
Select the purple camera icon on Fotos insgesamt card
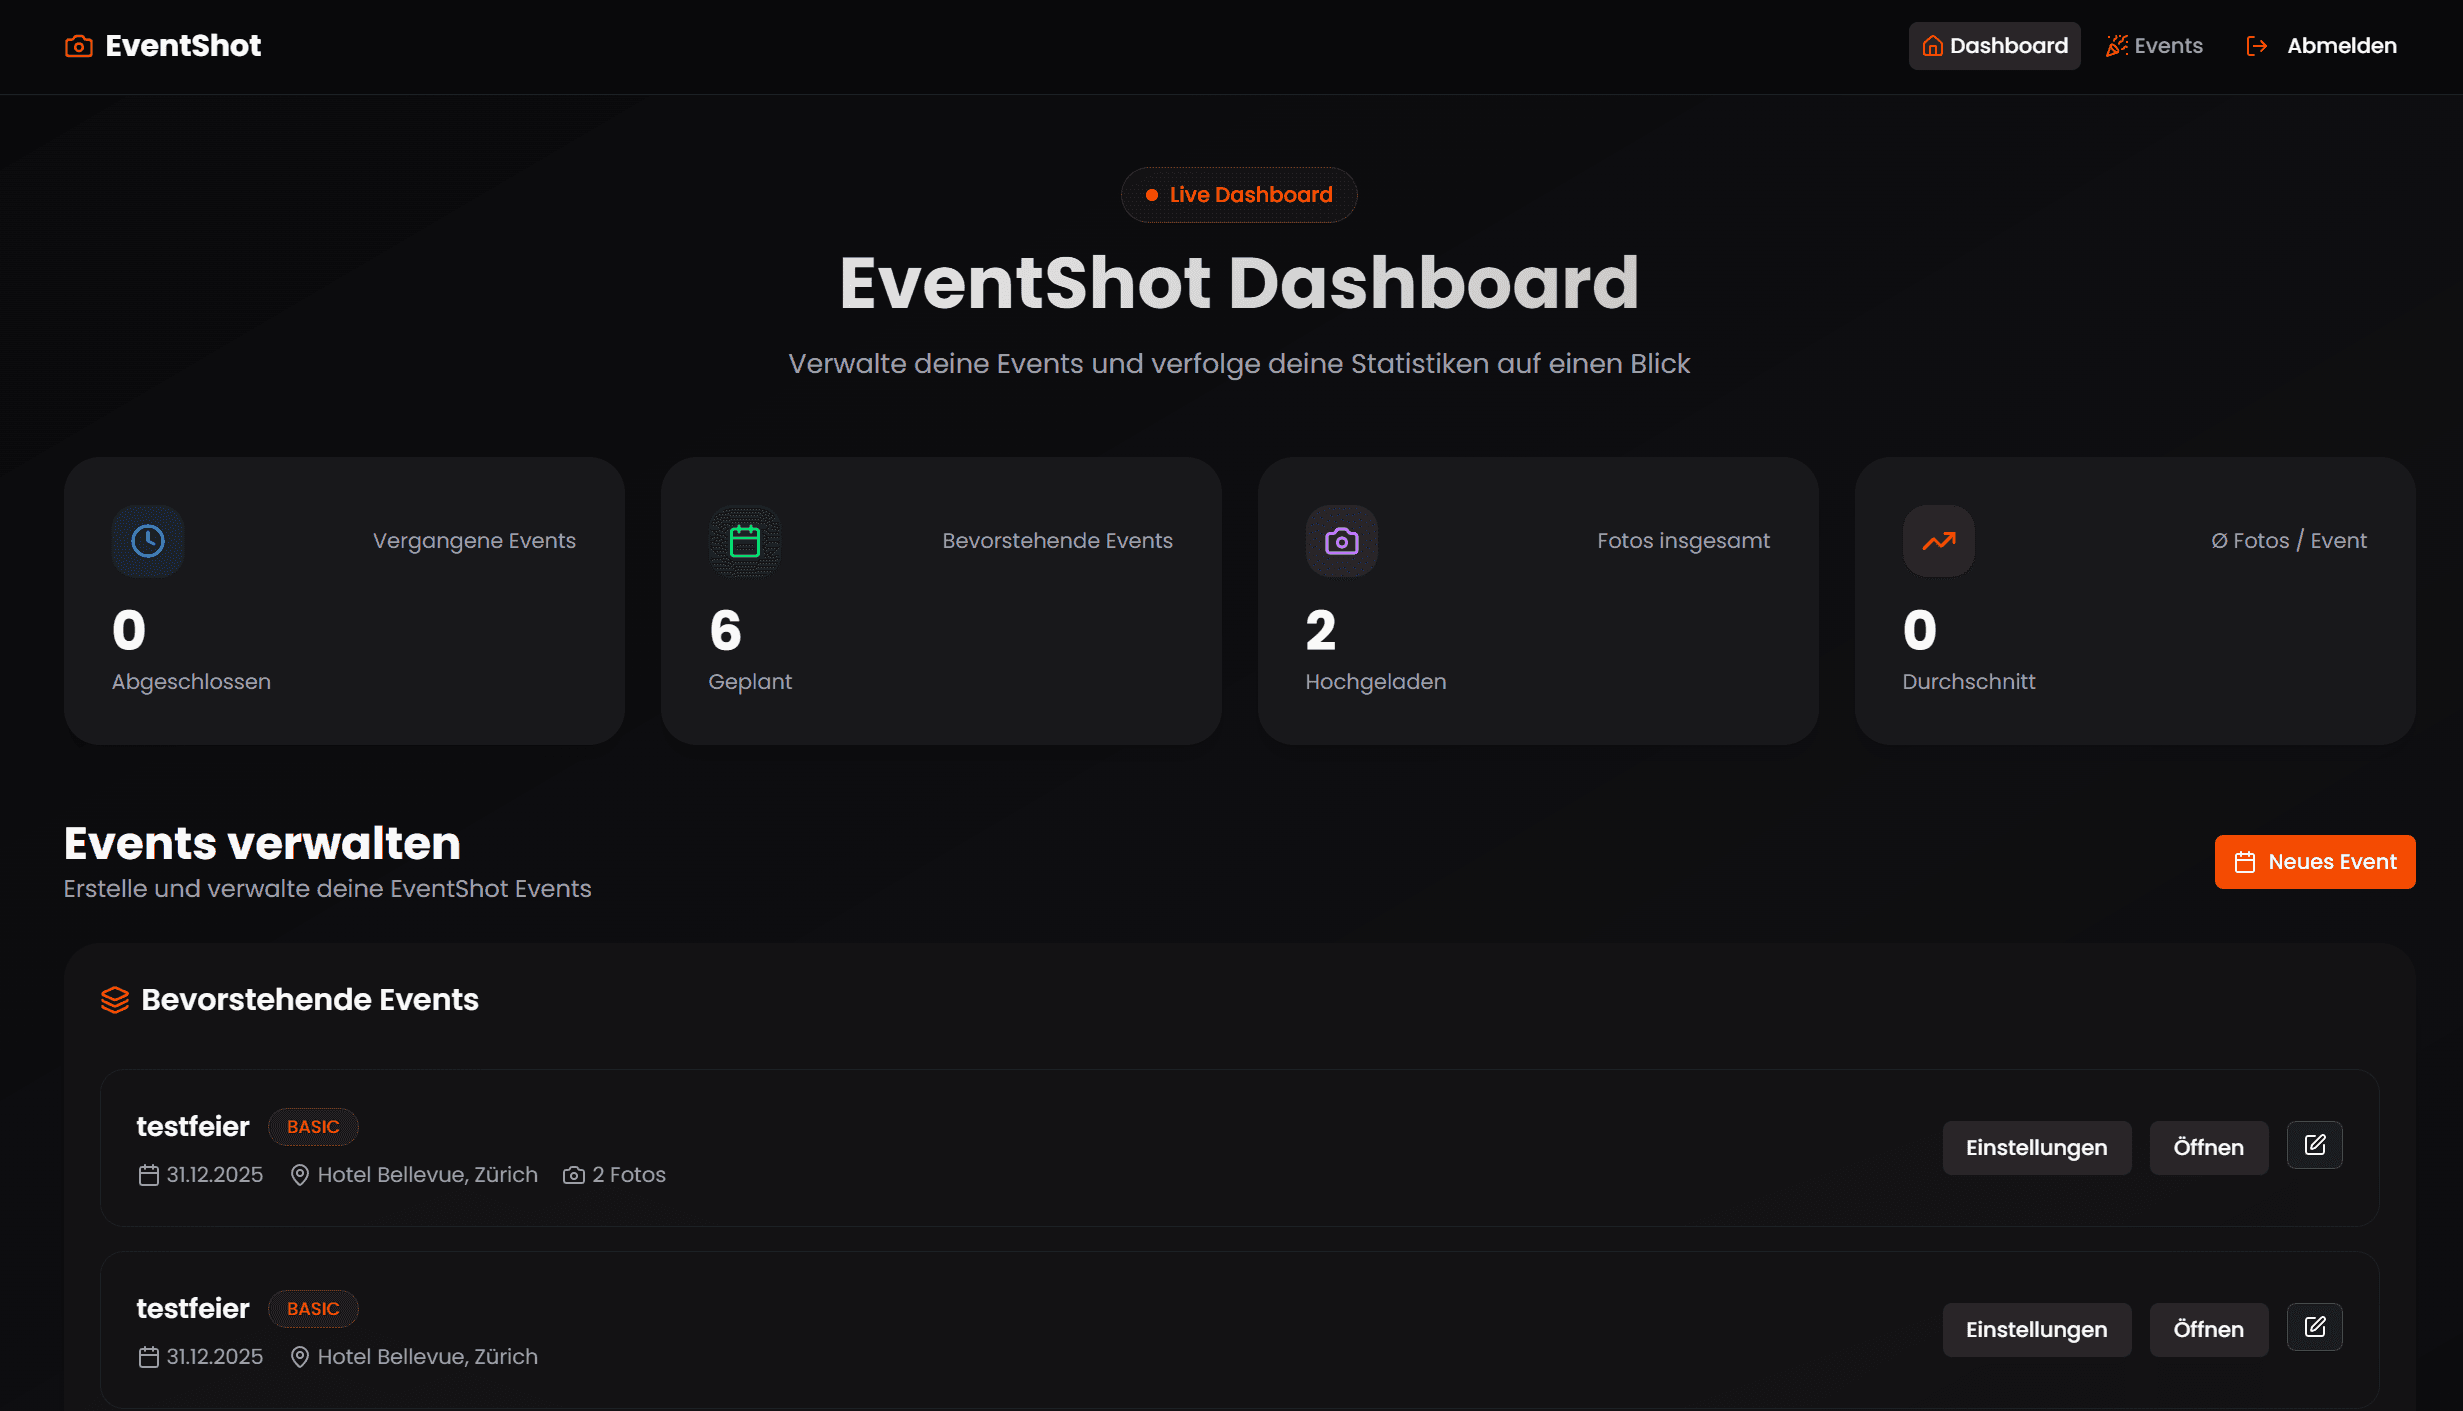(1341, 541)
